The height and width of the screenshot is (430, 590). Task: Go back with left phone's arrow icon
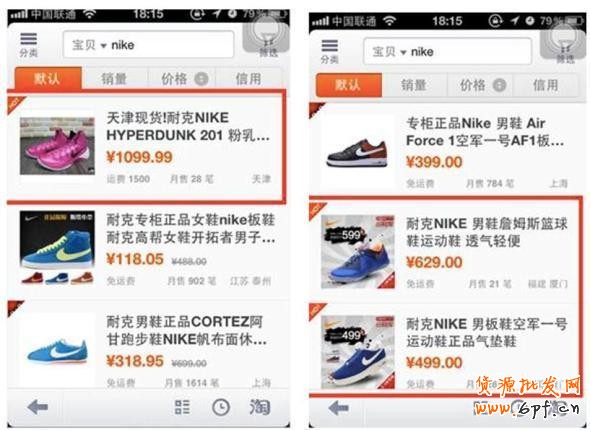click(38, 407)
